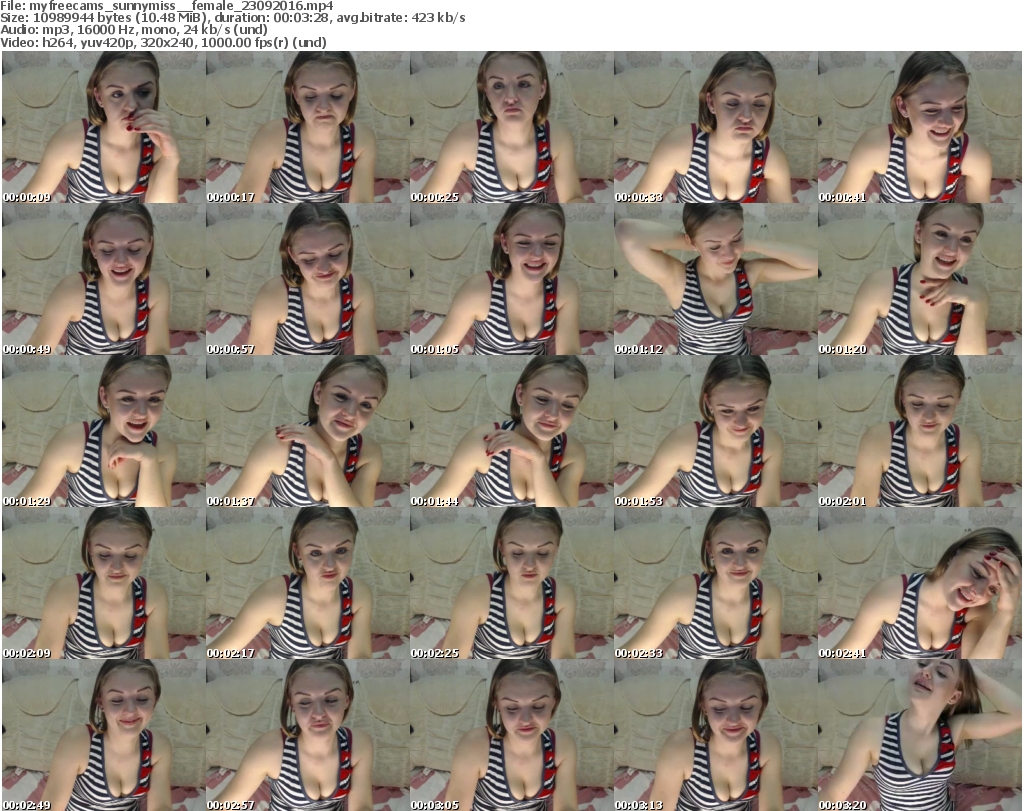This screenshot has width=1024, height=811.
Task: Select the thumbnail stamped 00:00:09
Action: (104, 127)
